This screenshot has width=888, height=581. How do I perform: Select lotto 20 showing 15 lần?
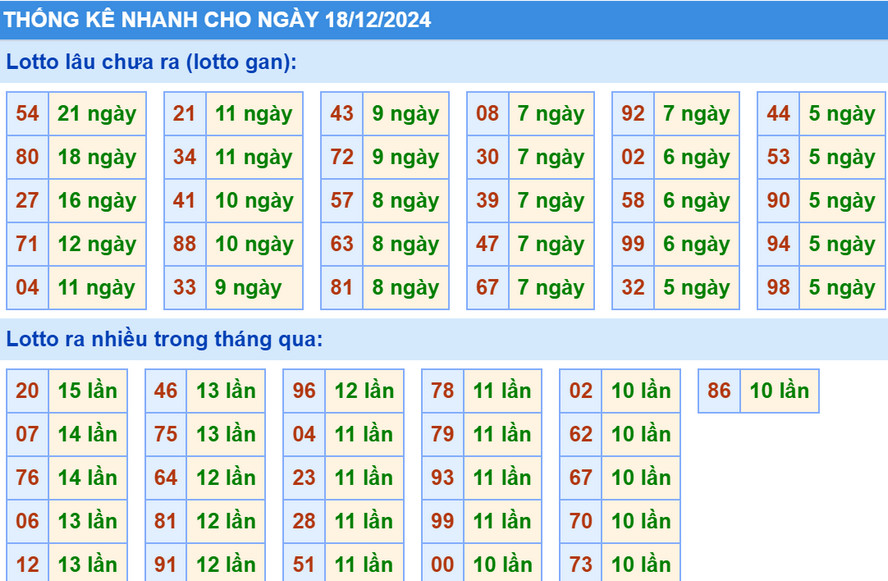click(66, 392)
